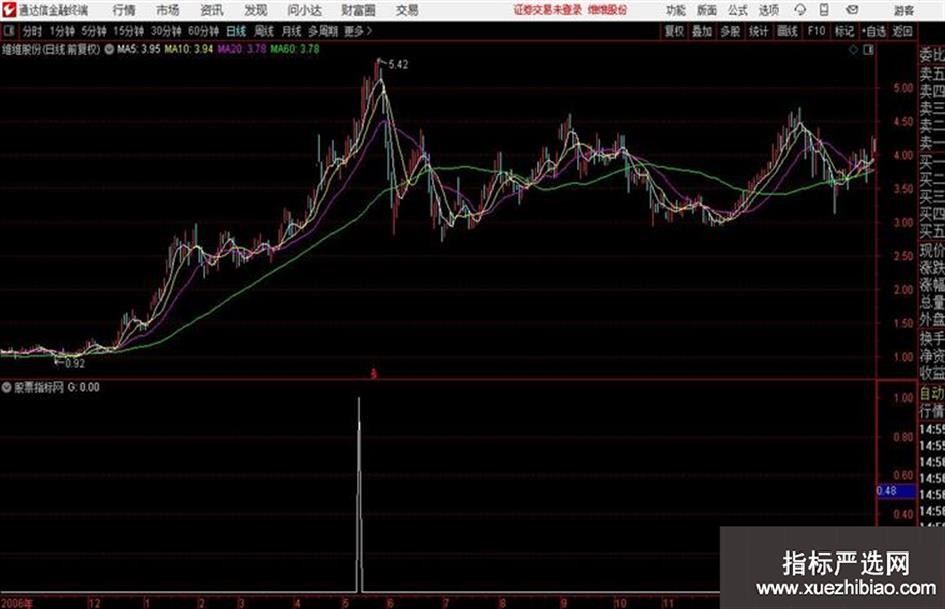Open the 功能 menu
This screenshot has width=945, height=609.
pyautogui.click(x=676, y=10)
